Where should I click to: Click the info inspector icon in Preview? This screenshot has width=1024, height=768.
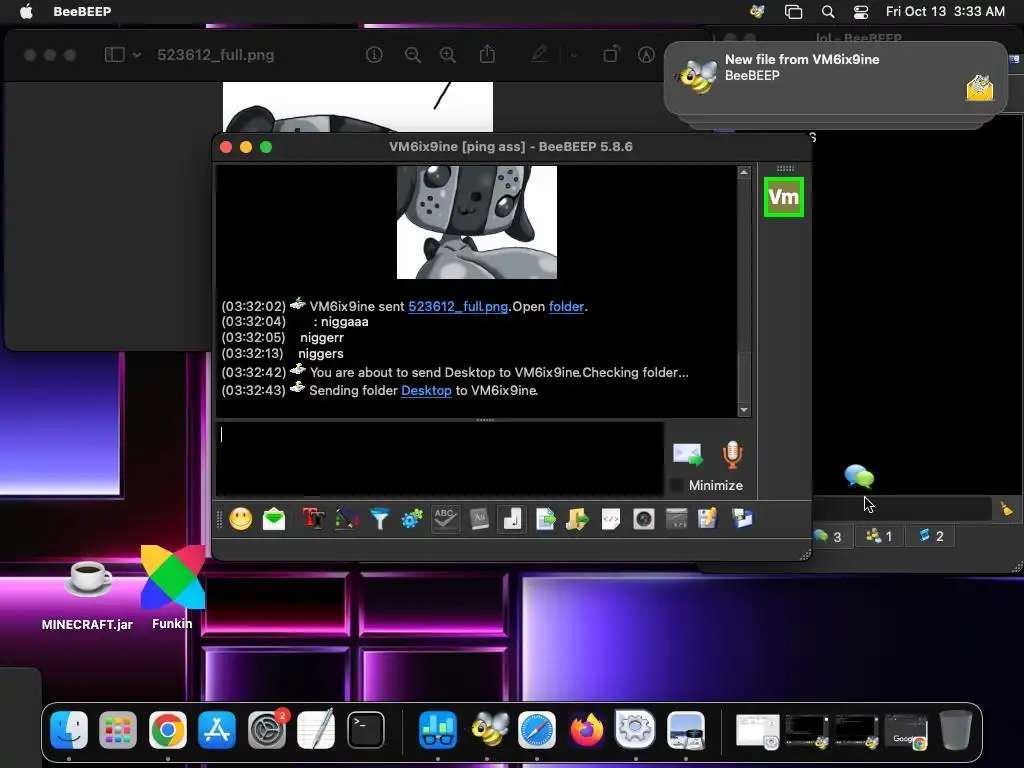pos(374,55)
